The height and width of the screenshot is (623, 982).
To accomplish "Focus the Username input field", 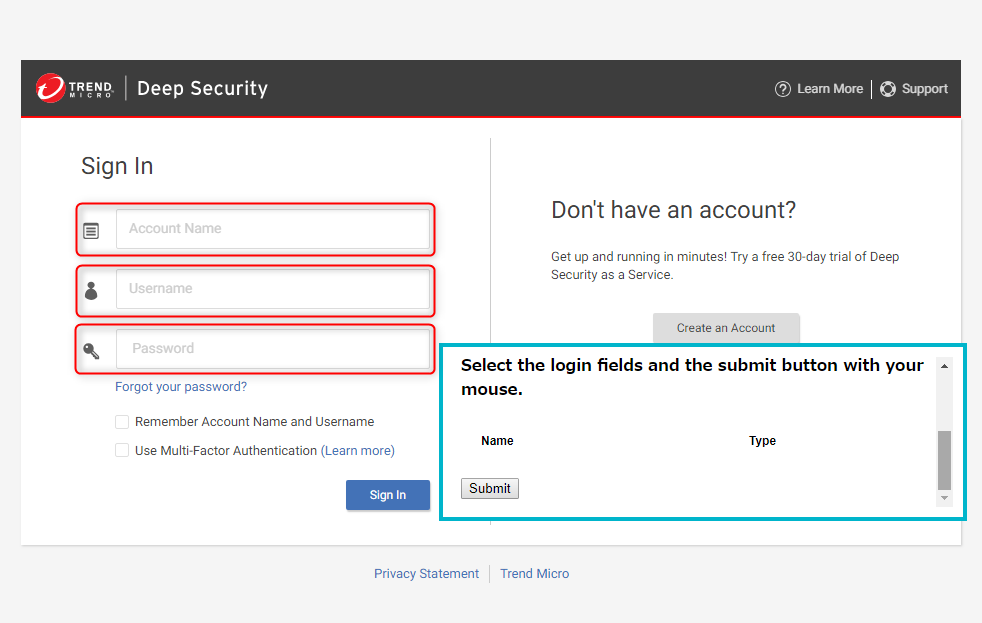I will click(x=273, y=289).
